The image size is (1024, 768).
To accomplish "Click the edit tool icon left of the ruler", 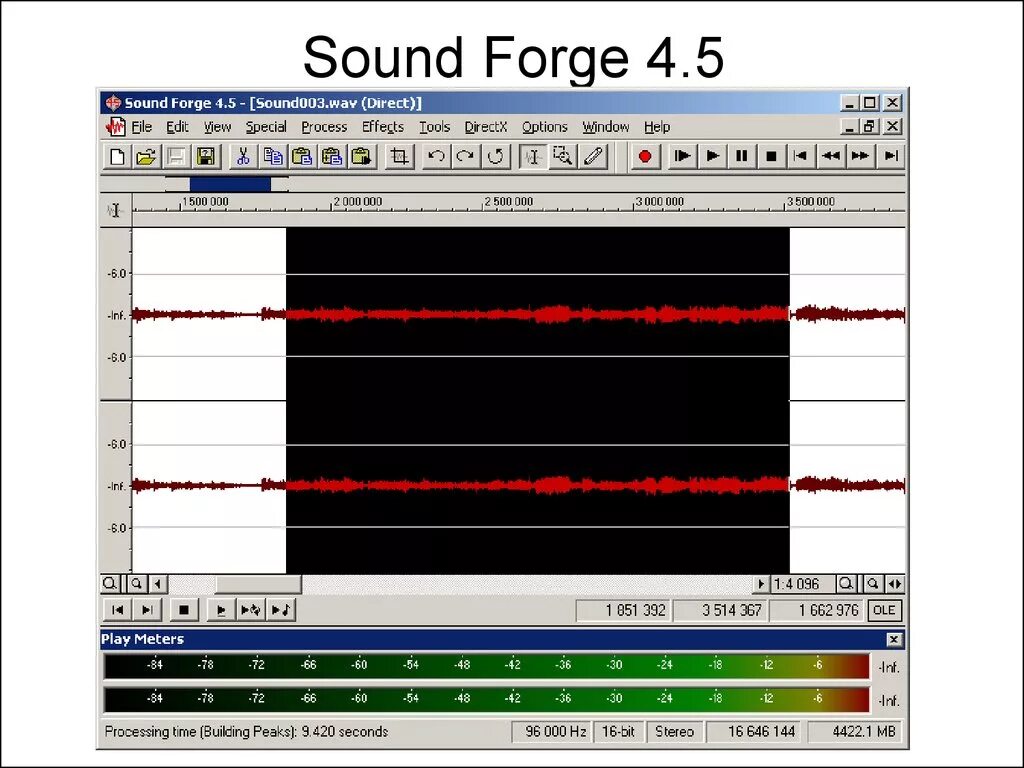I will click(115, 210).
